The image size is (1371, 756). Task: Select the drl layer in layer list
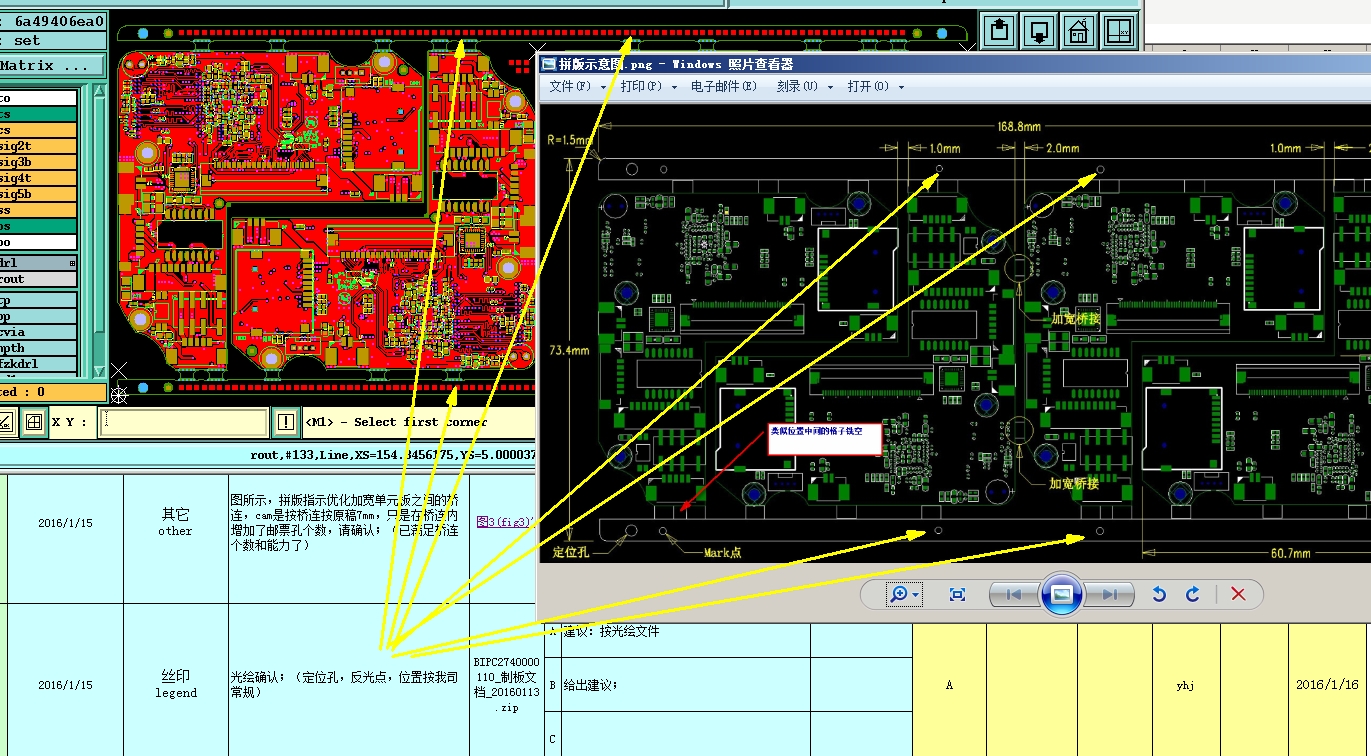[x=38, y=263]
